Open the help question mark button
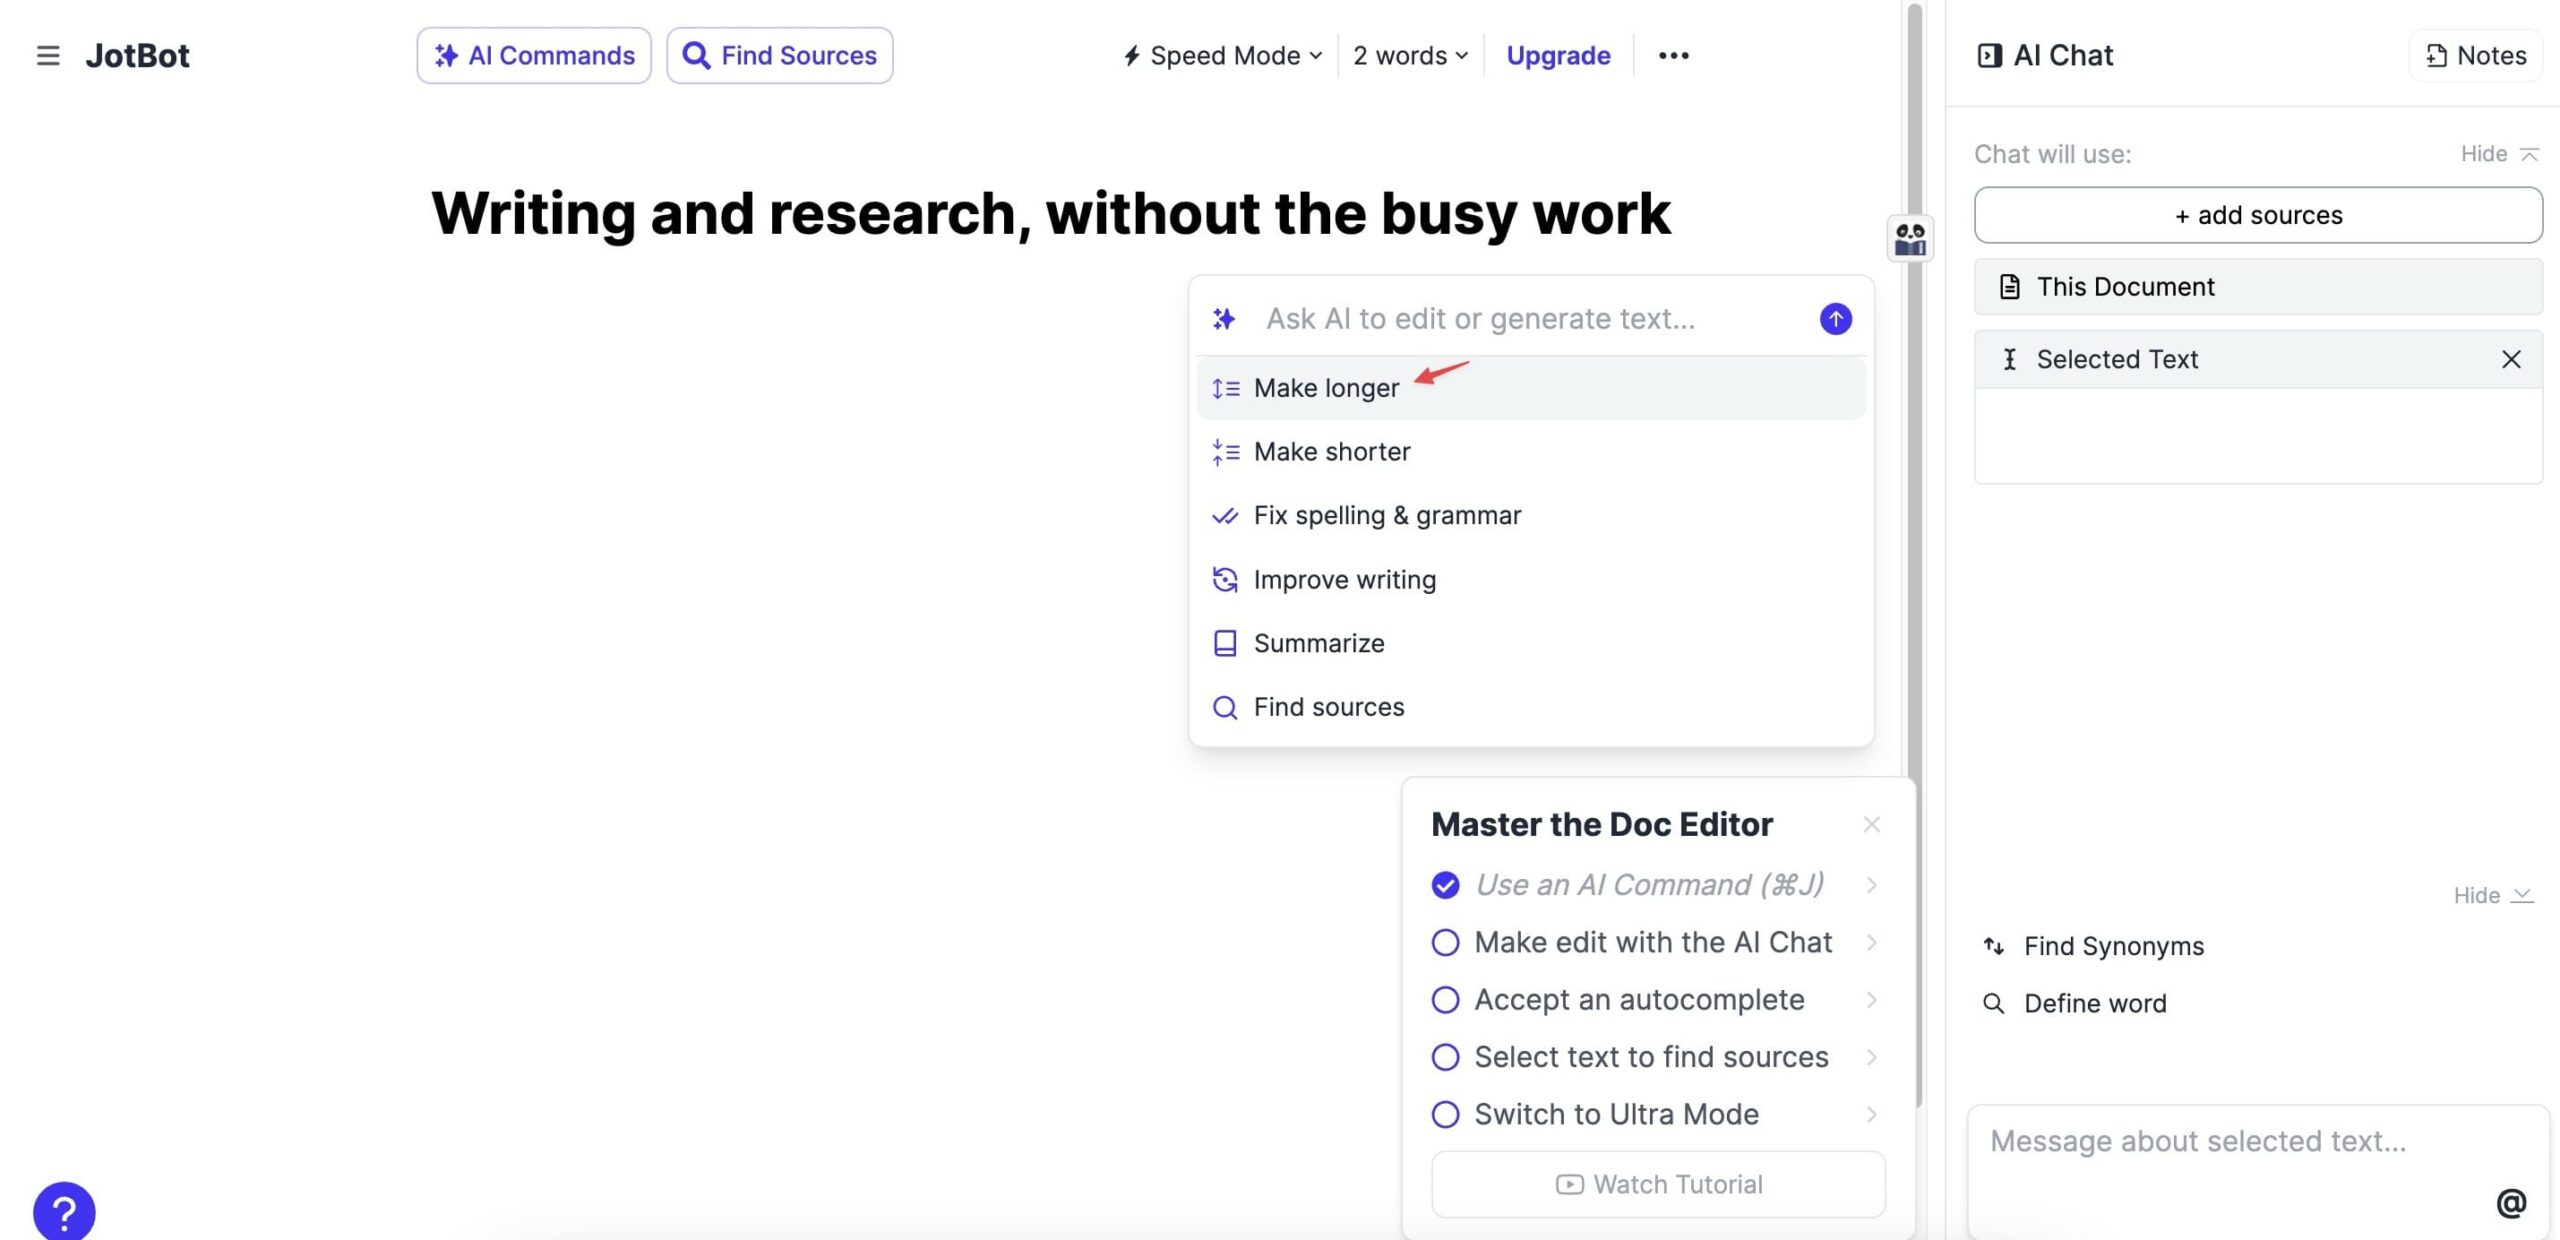Screen dimensions: 2560x1240 pos(64,1212)
